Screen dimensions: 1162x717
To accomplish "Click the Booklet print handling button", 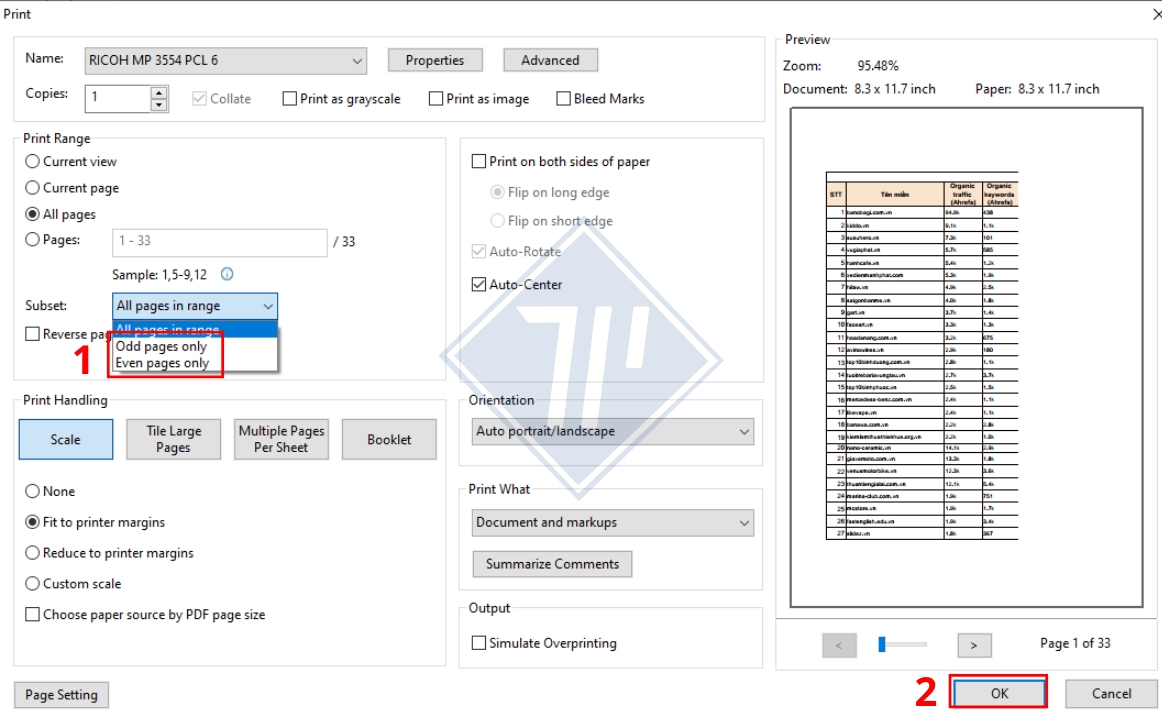I will point(389,440).
